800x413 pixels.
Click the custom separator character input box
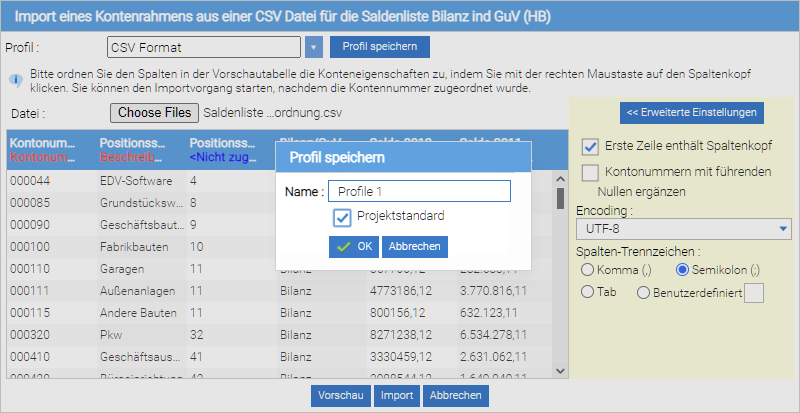coord(755,292)
